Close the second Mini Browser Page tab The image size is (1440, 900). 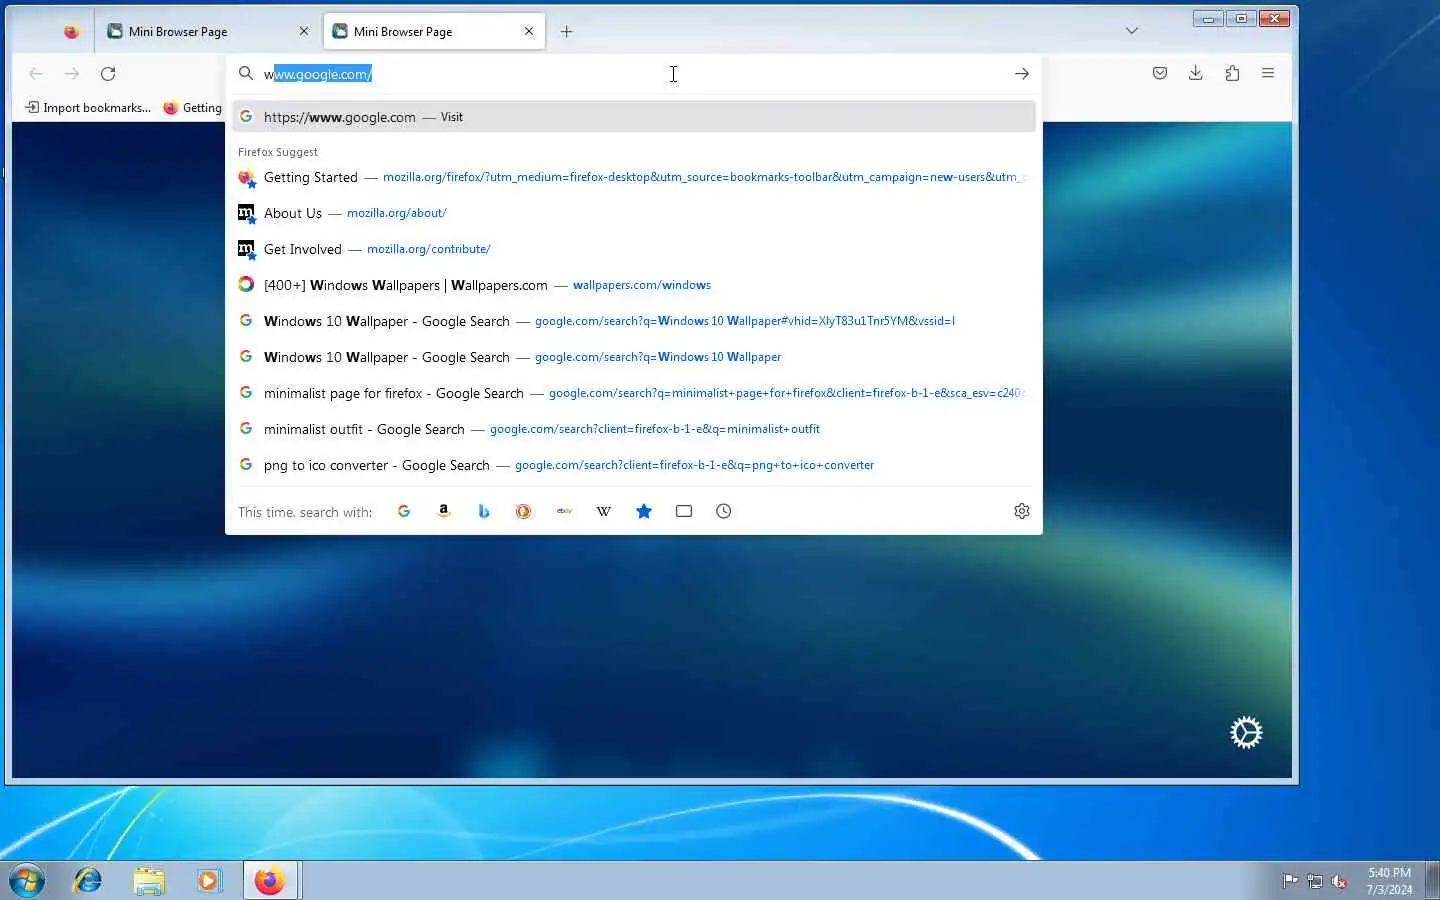click(x=529, y=31)
